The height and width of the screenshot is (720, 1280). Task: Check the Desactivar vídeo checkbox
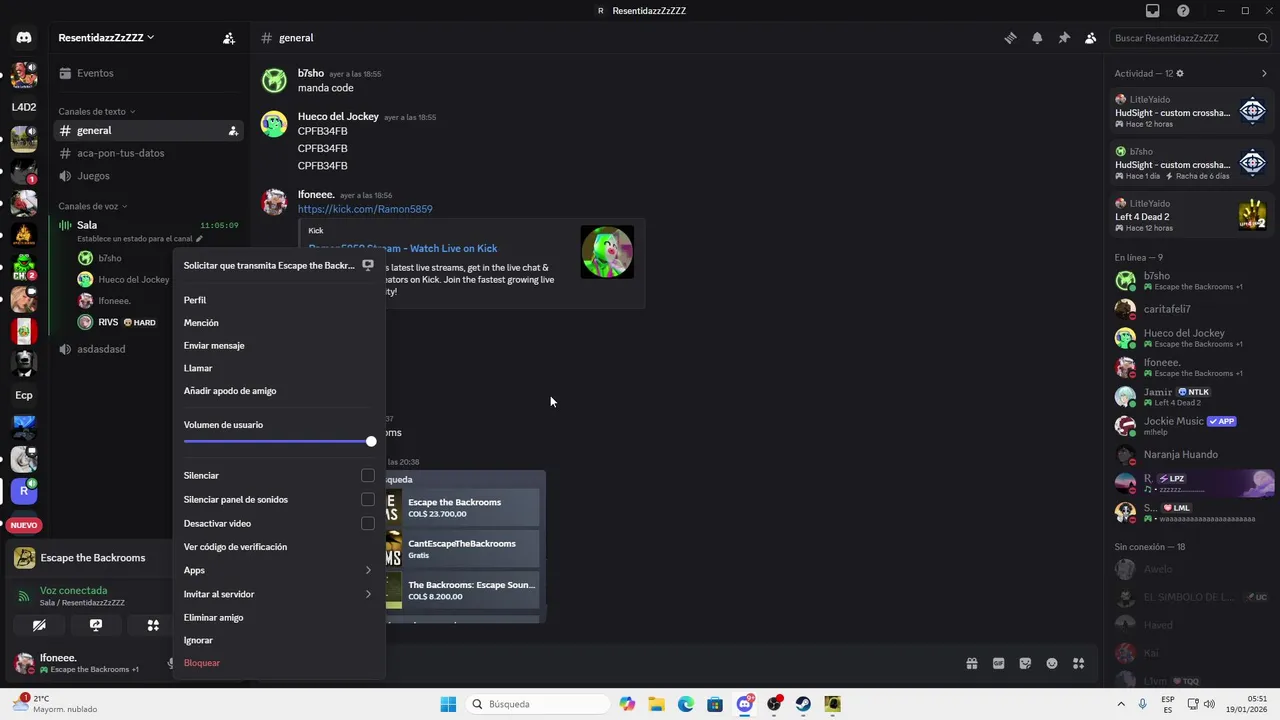pos(368,523)
